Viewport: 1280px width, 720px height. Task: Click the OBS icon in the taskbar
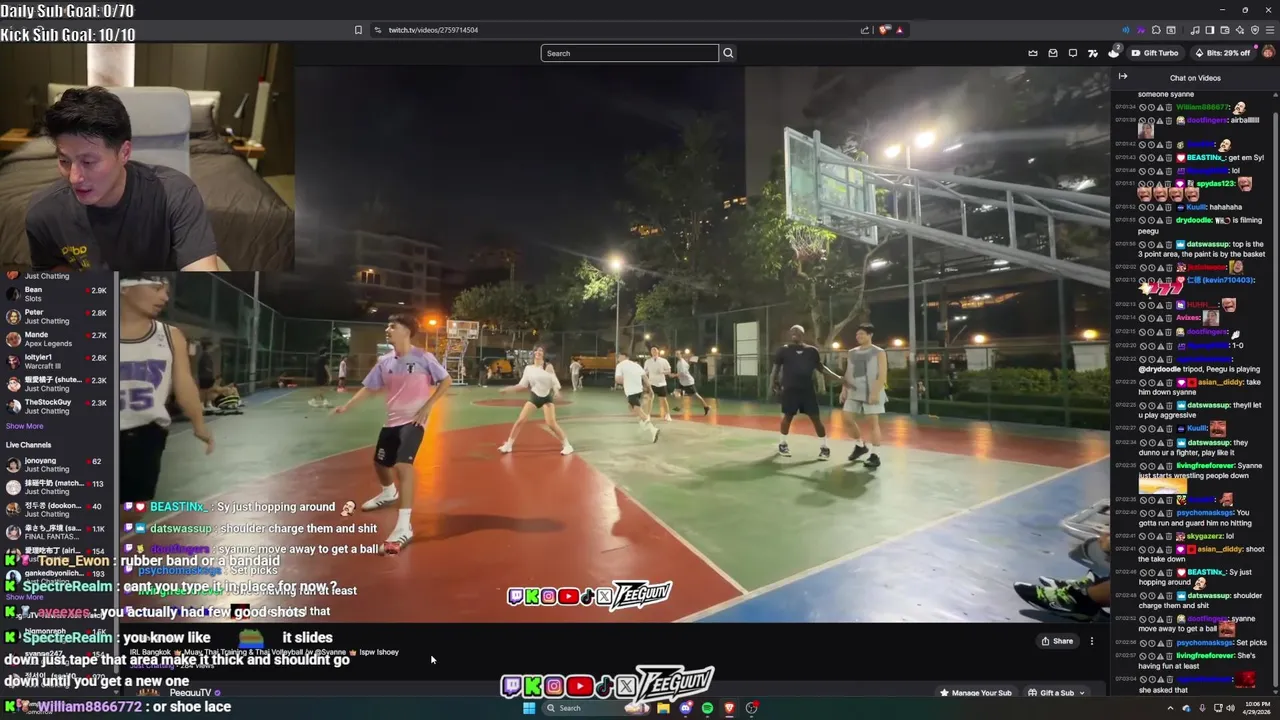(x=752, y=708)
